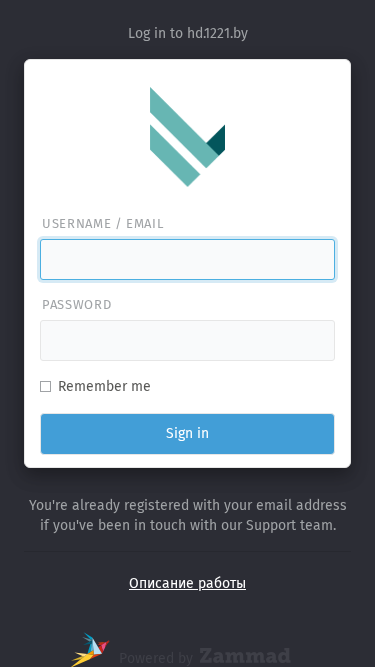
Task: Click the 'PASSWORD' label
Action: click(x=77, y=305)
